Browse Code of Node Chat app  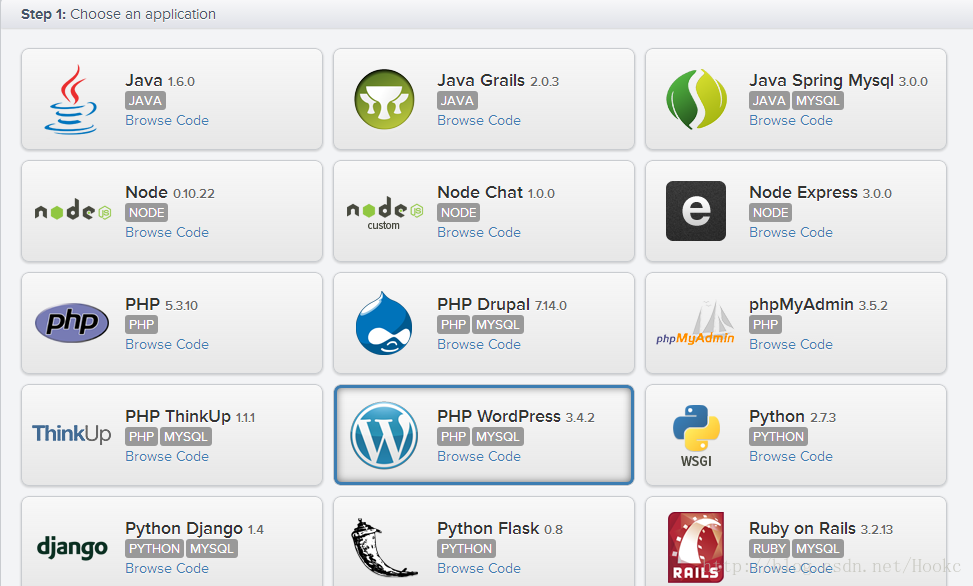[x=479, y=232]
